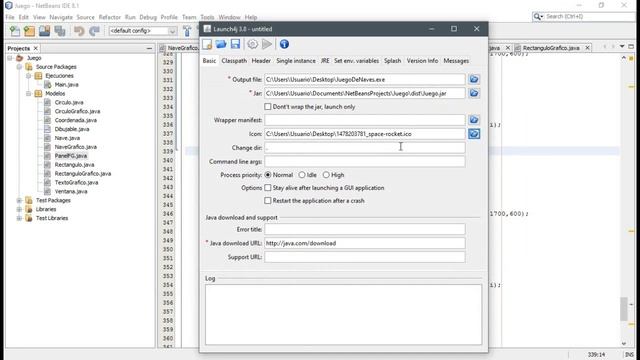Open the Splash tab
The height and width of the screenshot is (360, 640).
(392, 60)
